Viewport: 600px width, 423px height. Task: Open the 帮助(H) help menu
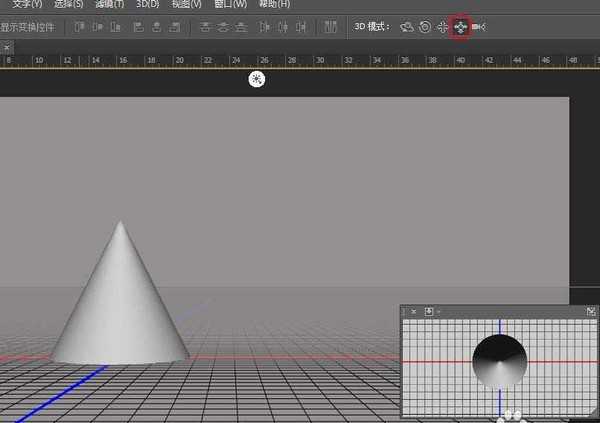(274, 5)
